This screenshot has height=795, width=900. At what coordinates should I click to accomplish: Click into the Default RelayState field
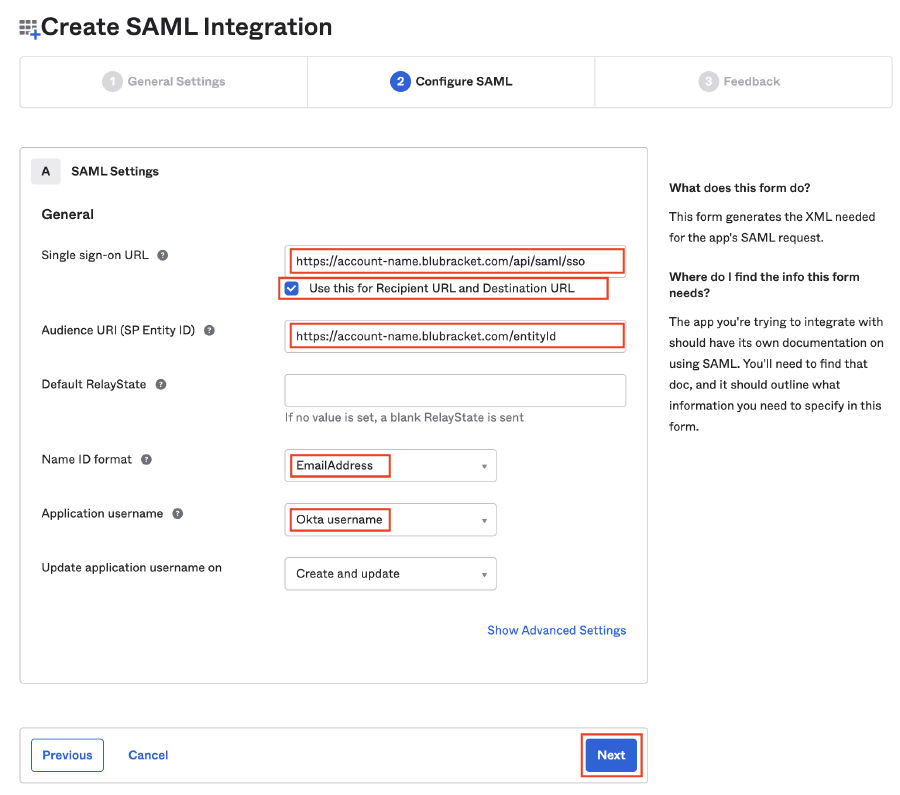[455, 390]
